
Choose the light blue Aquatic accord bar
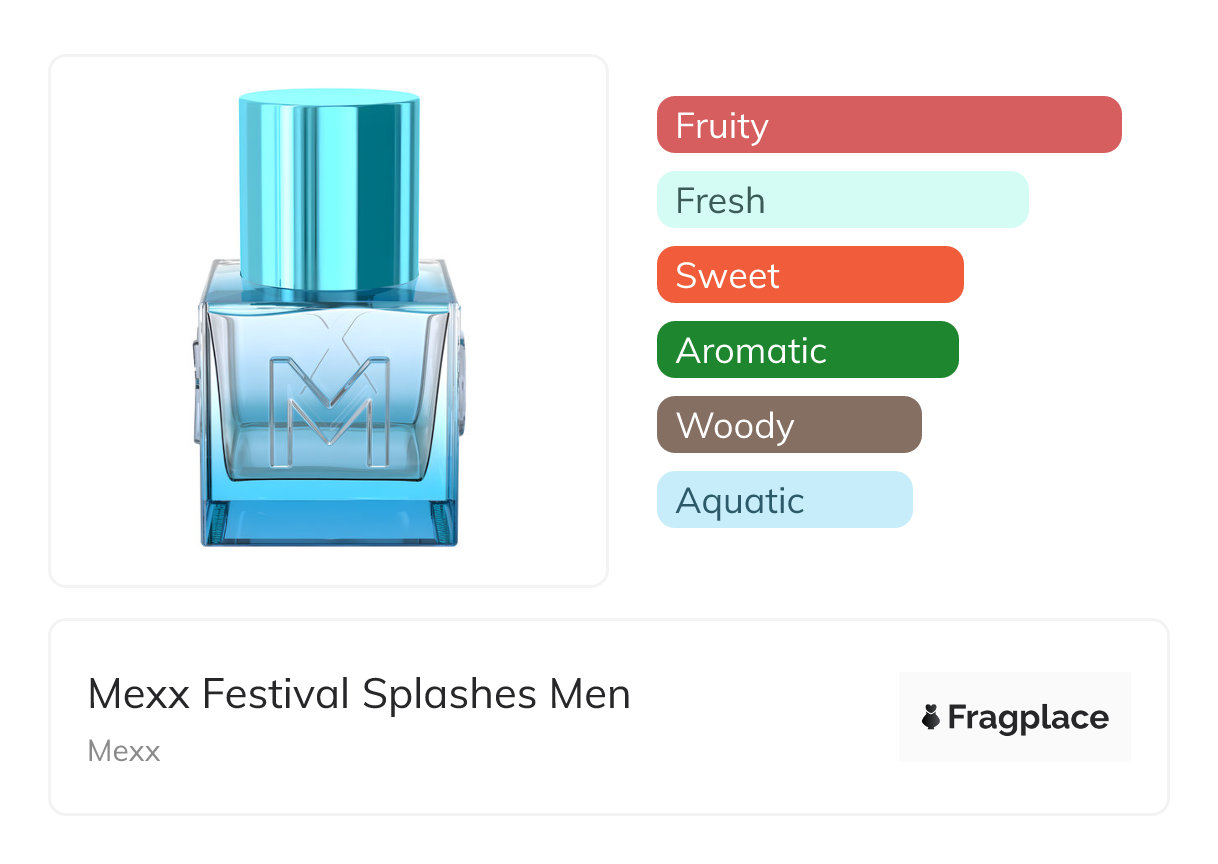point(784,500)
